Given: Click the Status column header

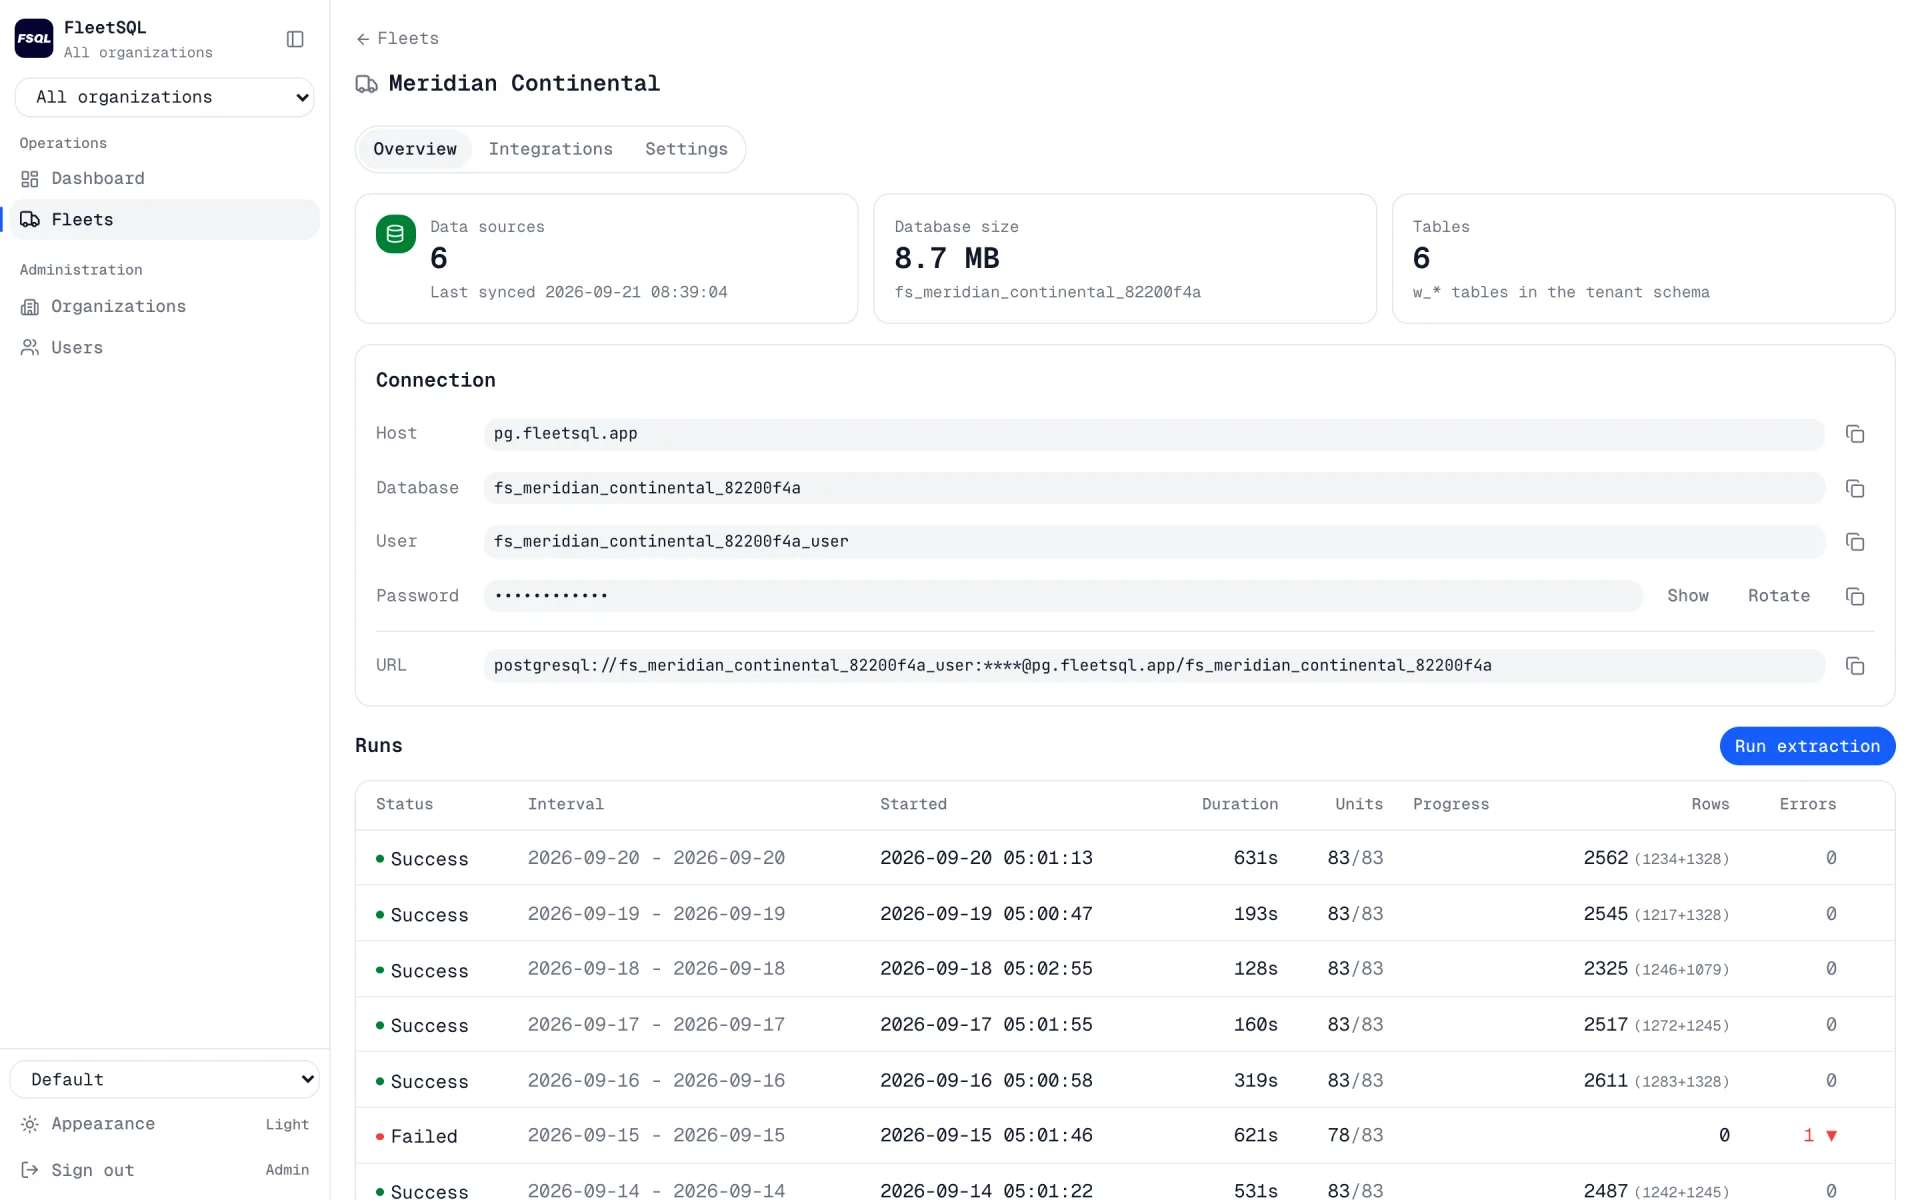Looking at the screenshot, I should coord(405,804).
